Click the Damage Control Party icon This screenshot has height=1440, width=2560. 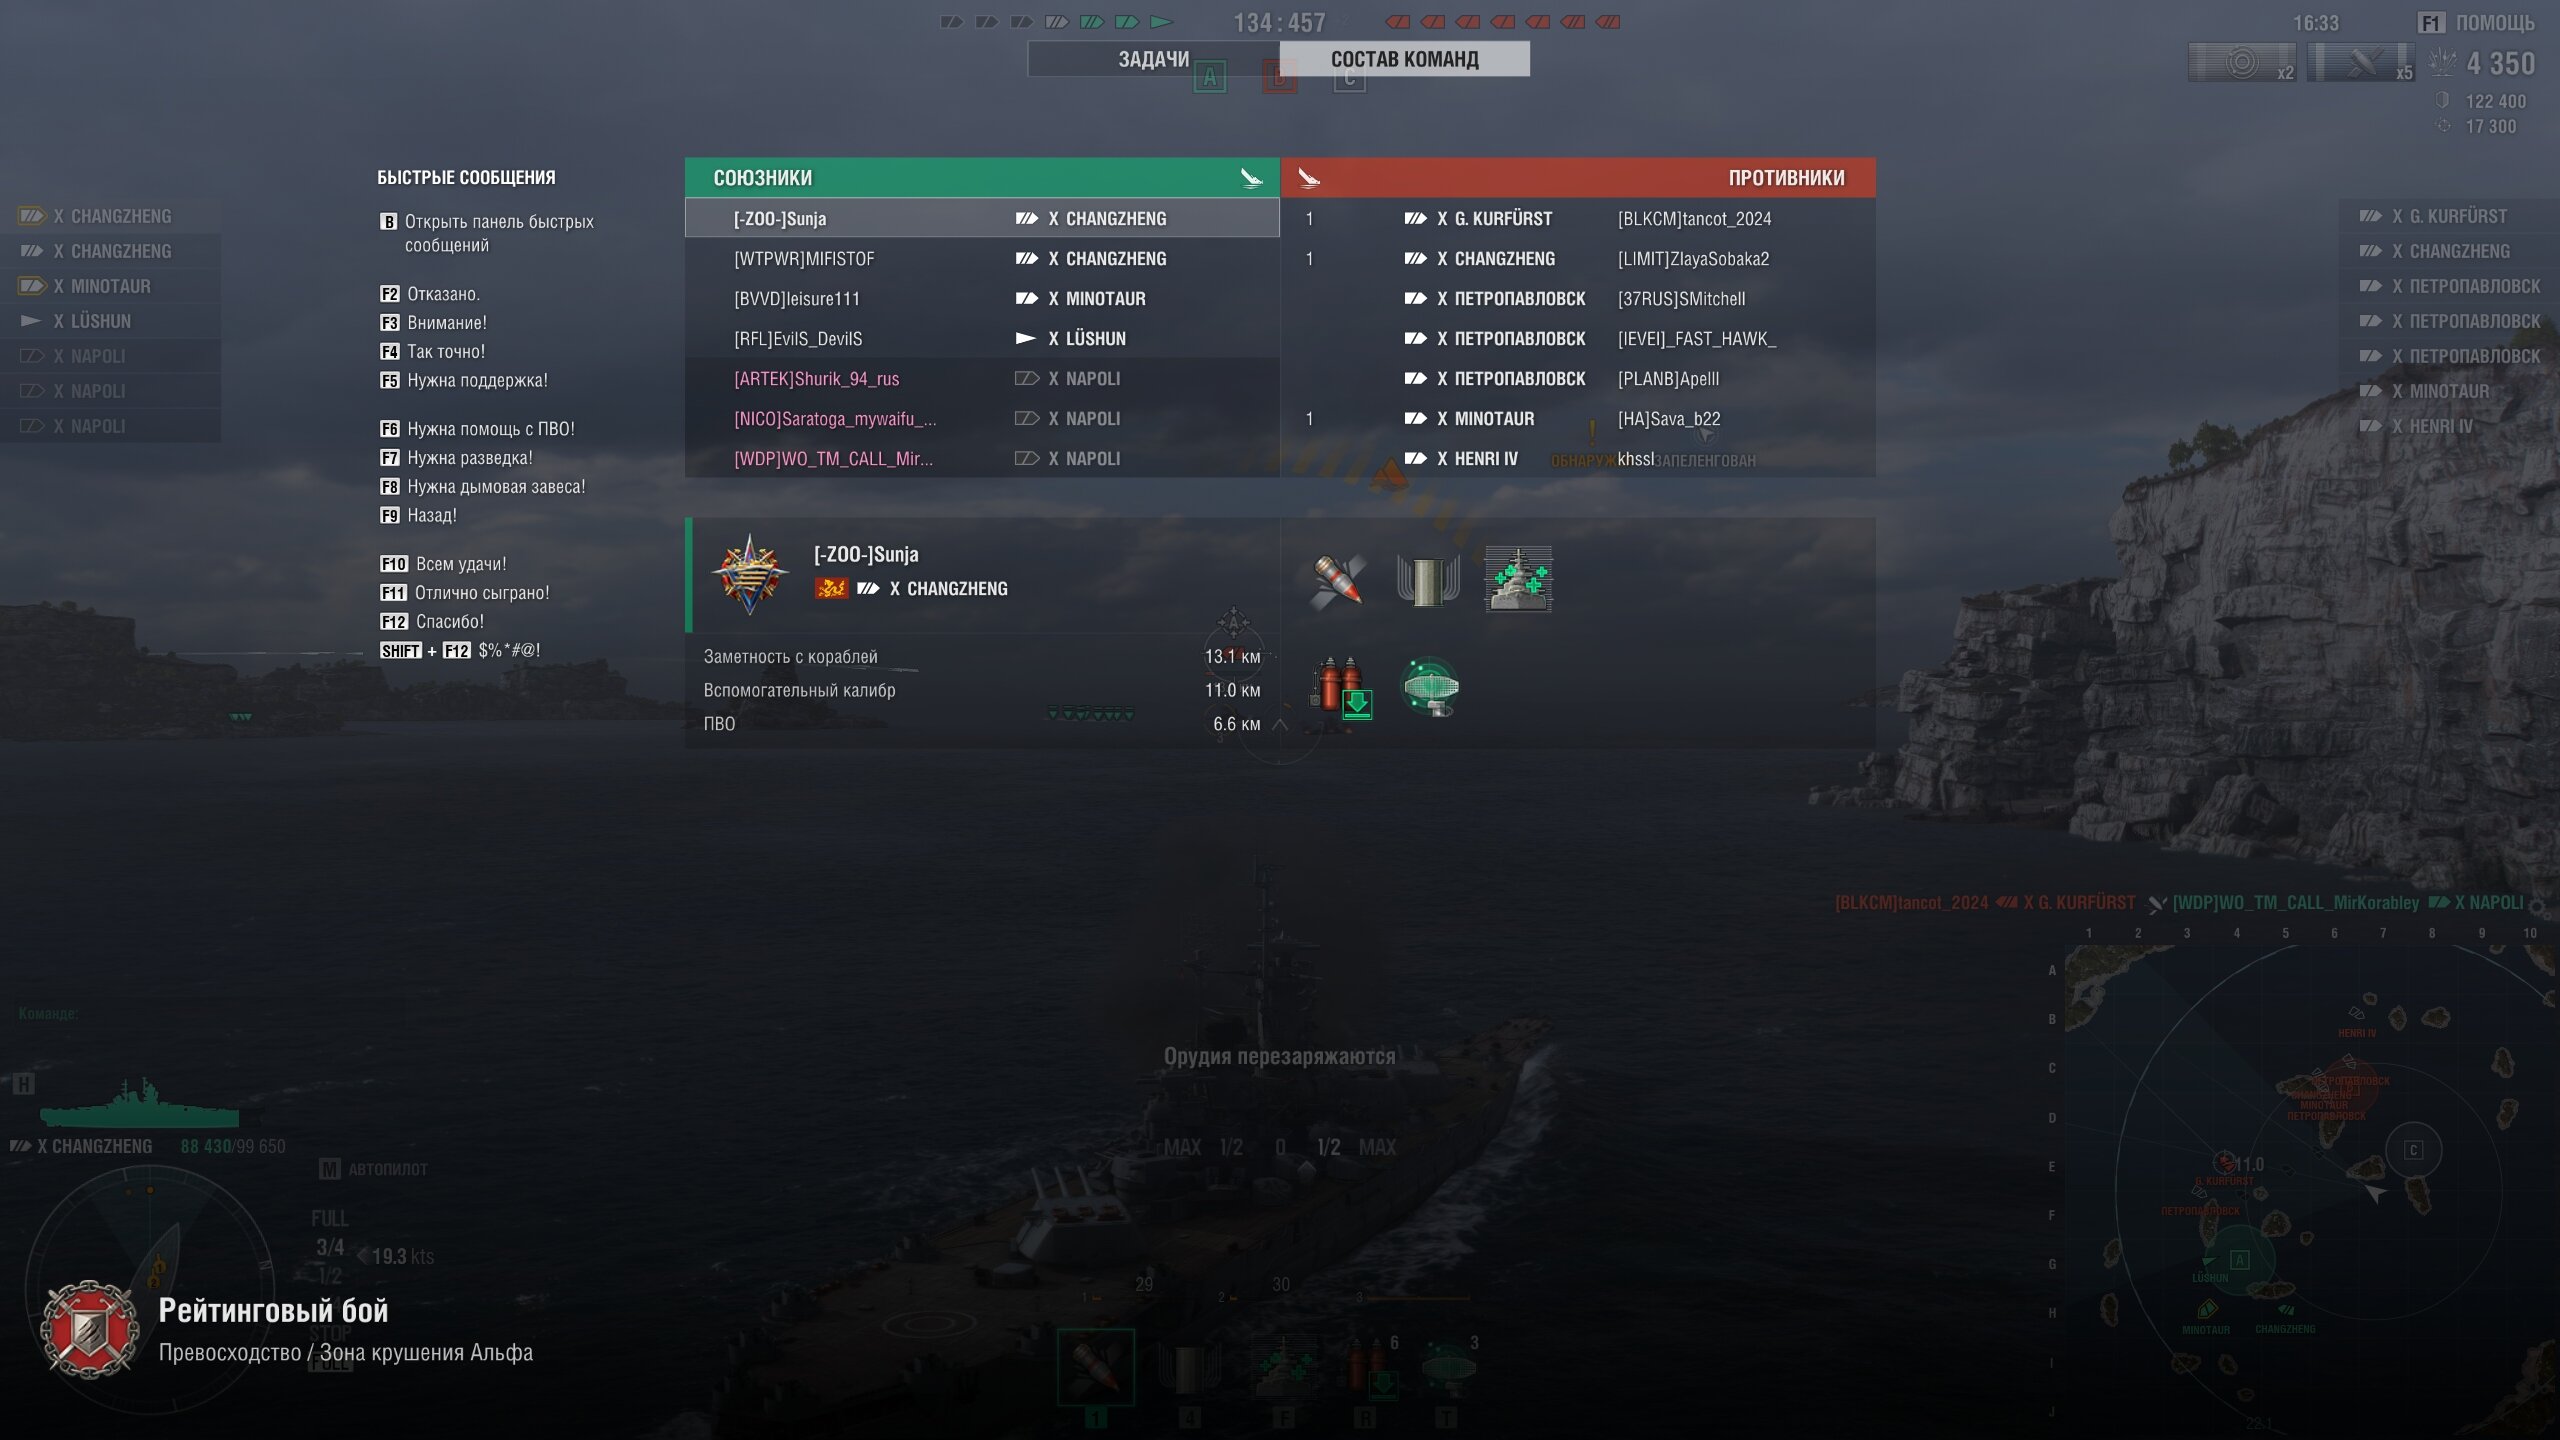(1428, 580)
